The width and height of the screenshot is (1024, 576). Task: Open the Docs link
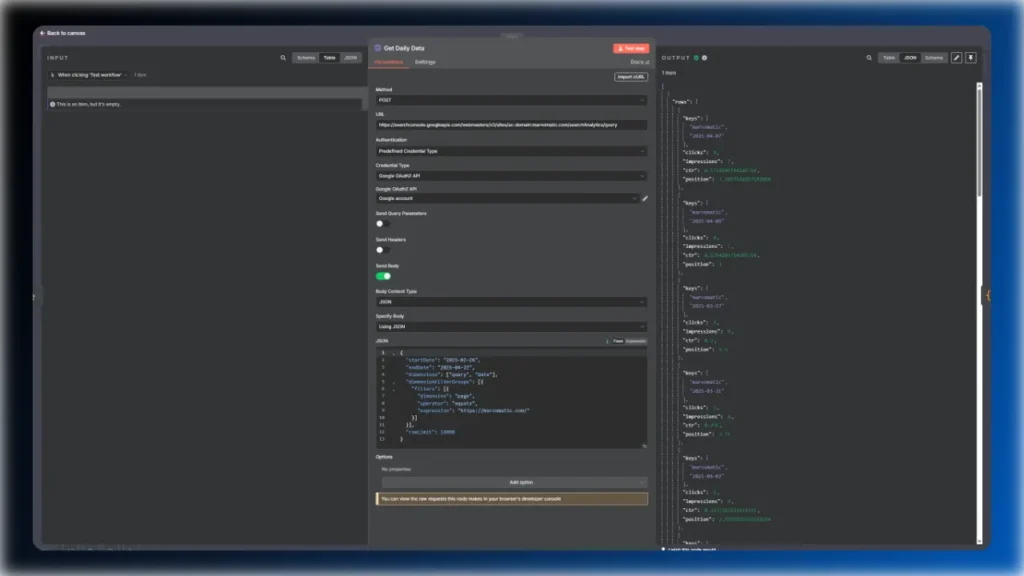(x=639, y=62)
